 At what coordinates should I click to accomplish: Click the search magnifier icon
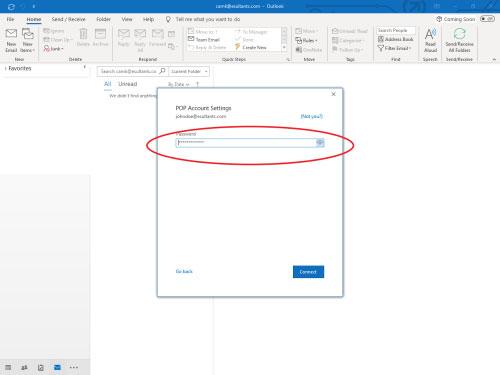pyautogui.click(x=162, y=71)
